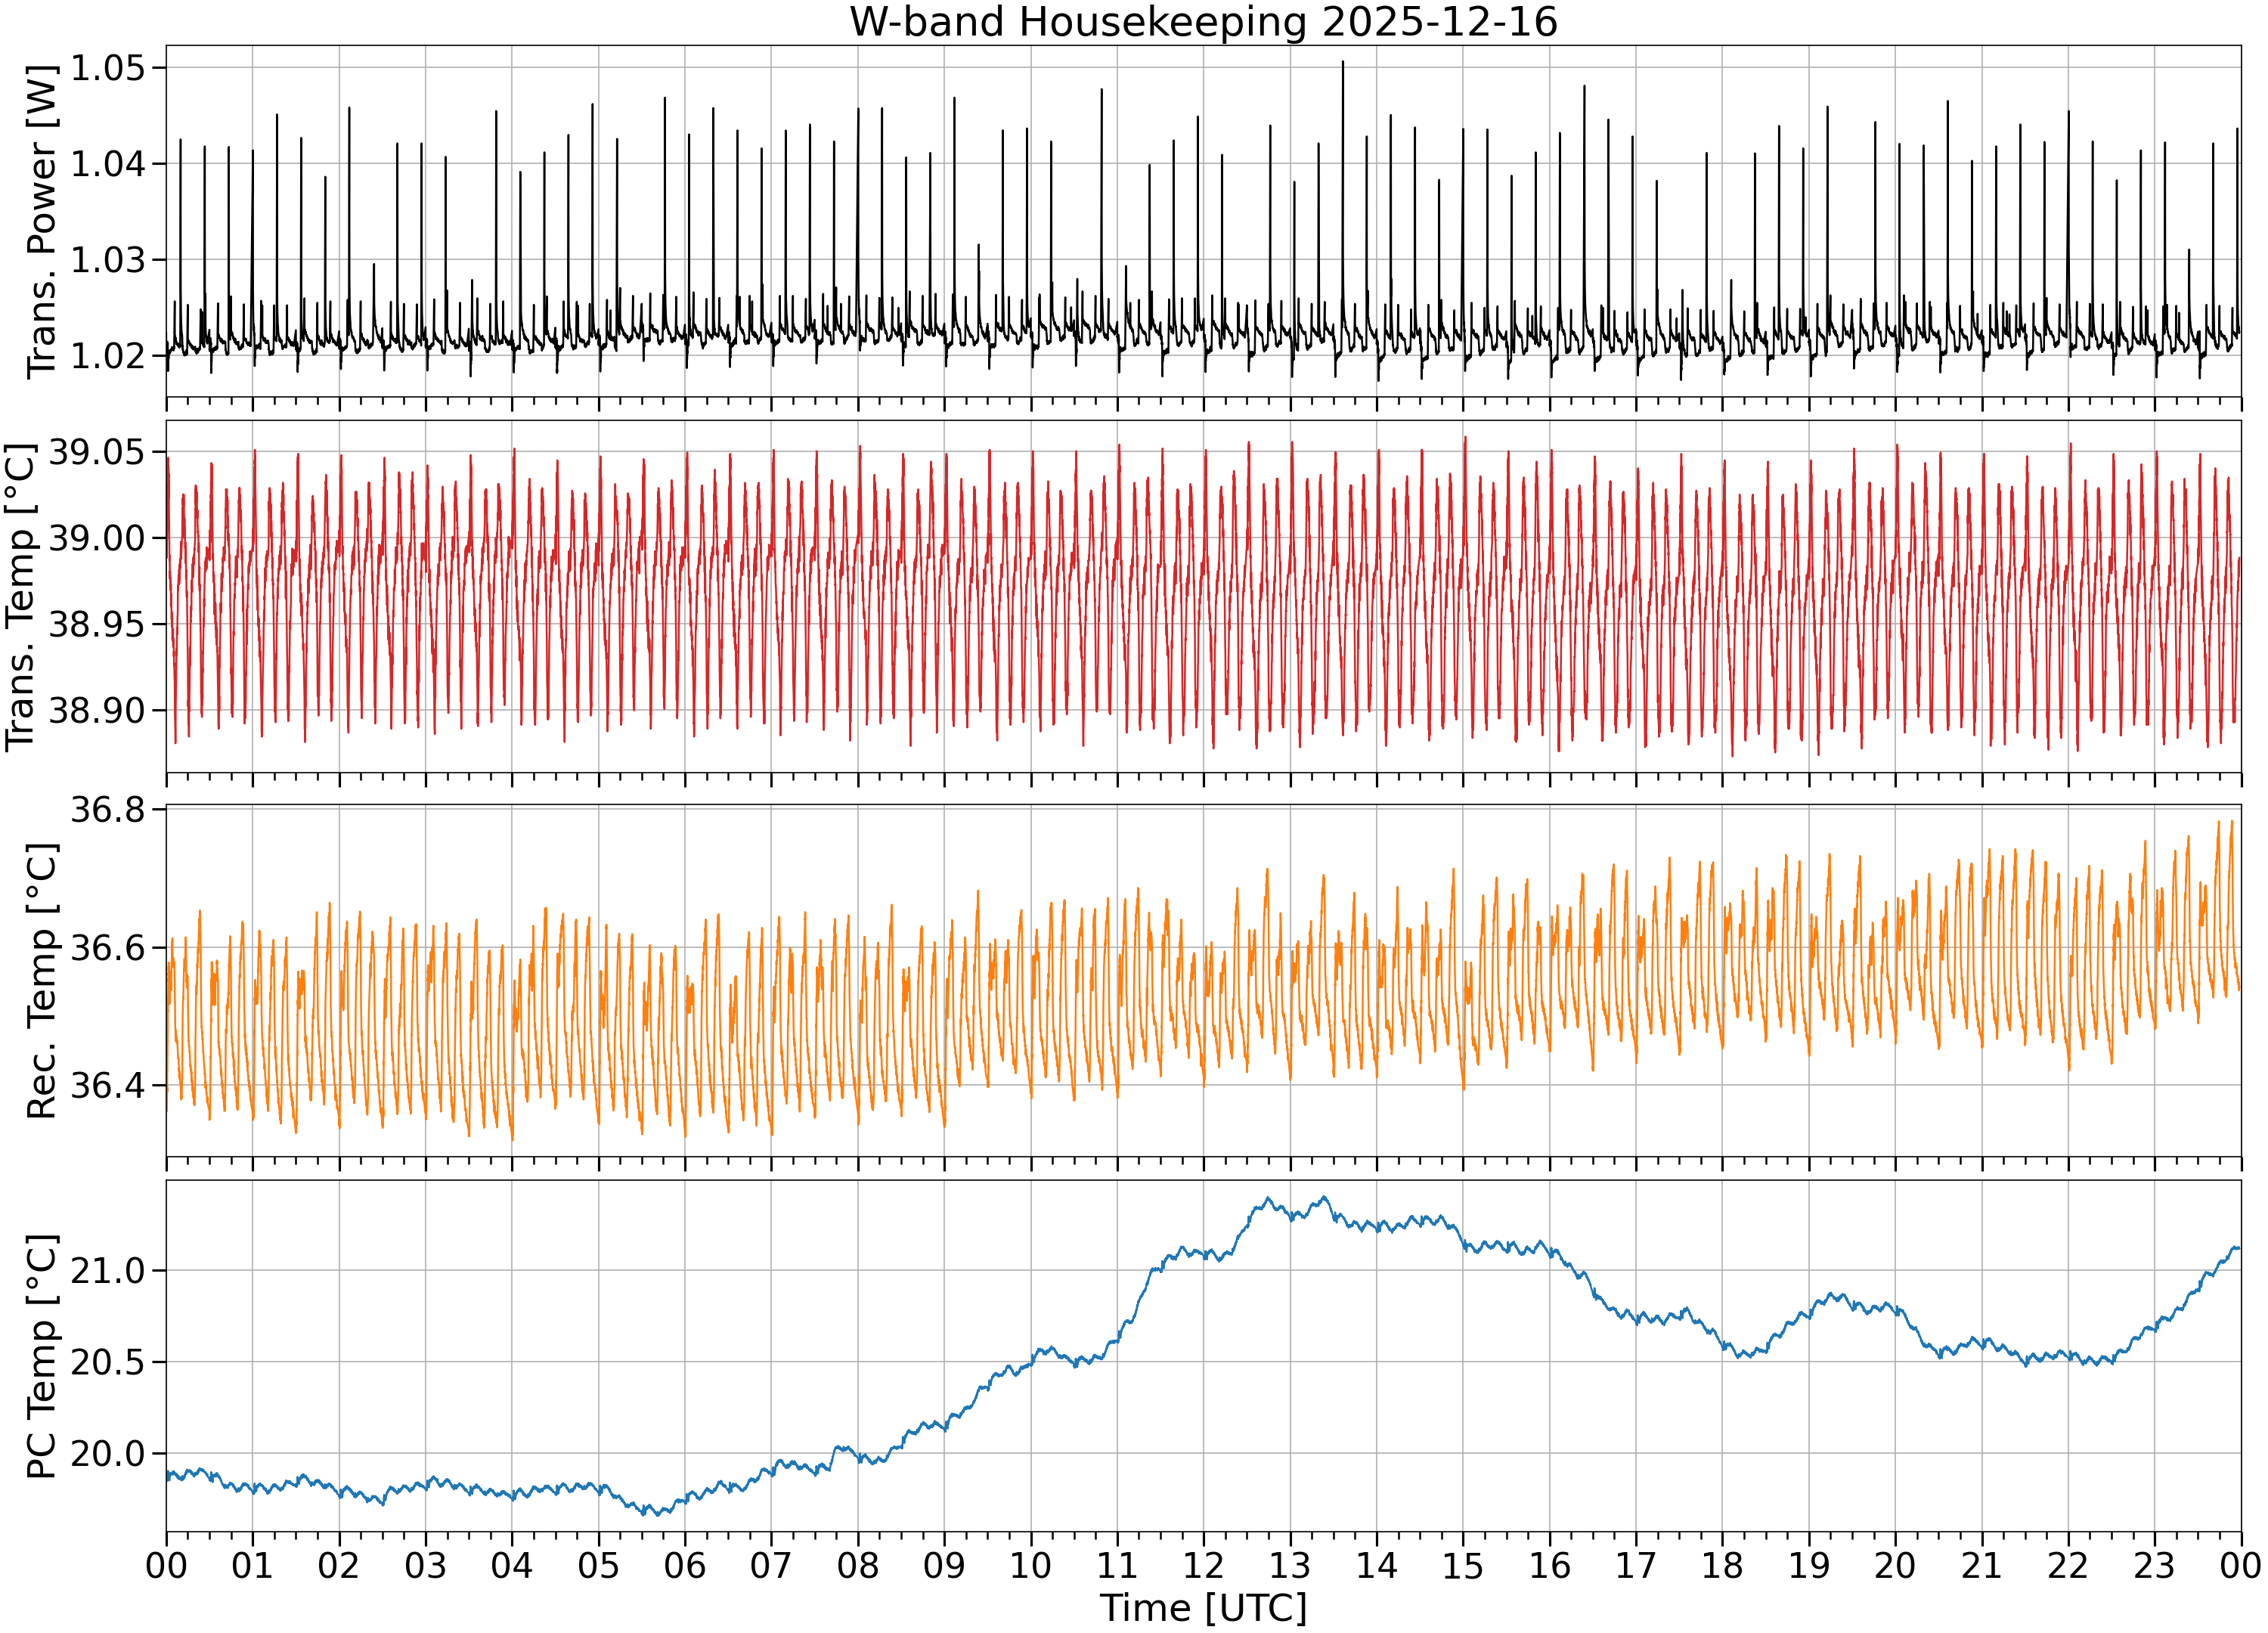Click the 1.05 tick on power axis

(107, 68)
